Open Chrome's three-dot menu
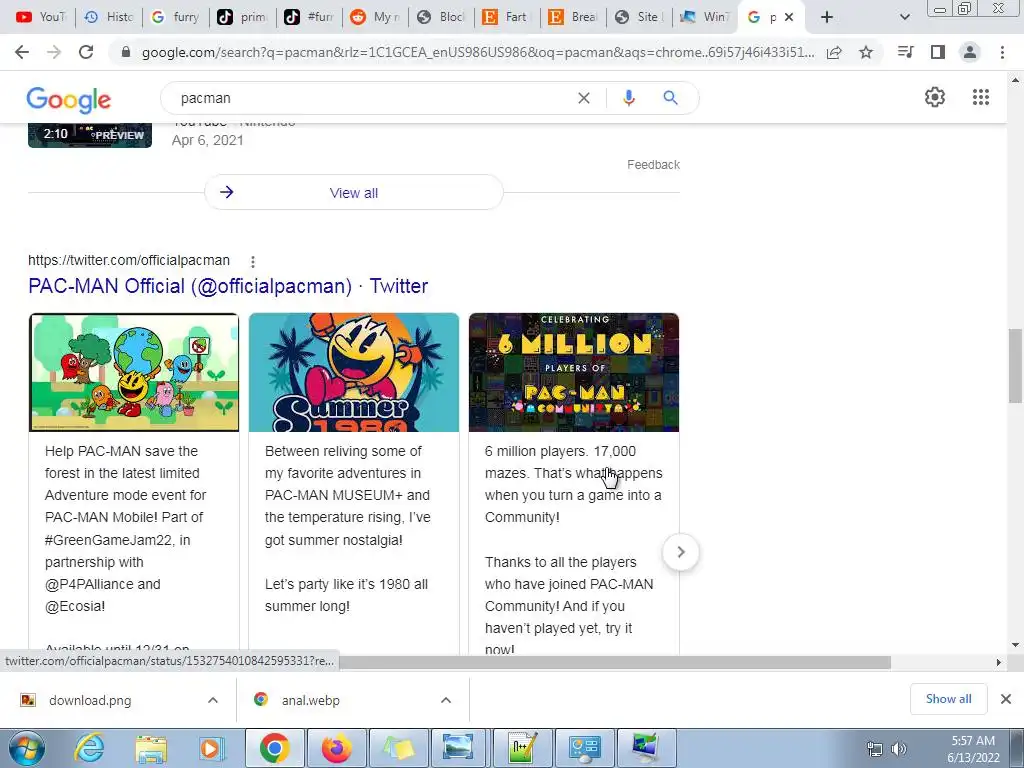The image size is (1024, 768). pos(1002,52)
